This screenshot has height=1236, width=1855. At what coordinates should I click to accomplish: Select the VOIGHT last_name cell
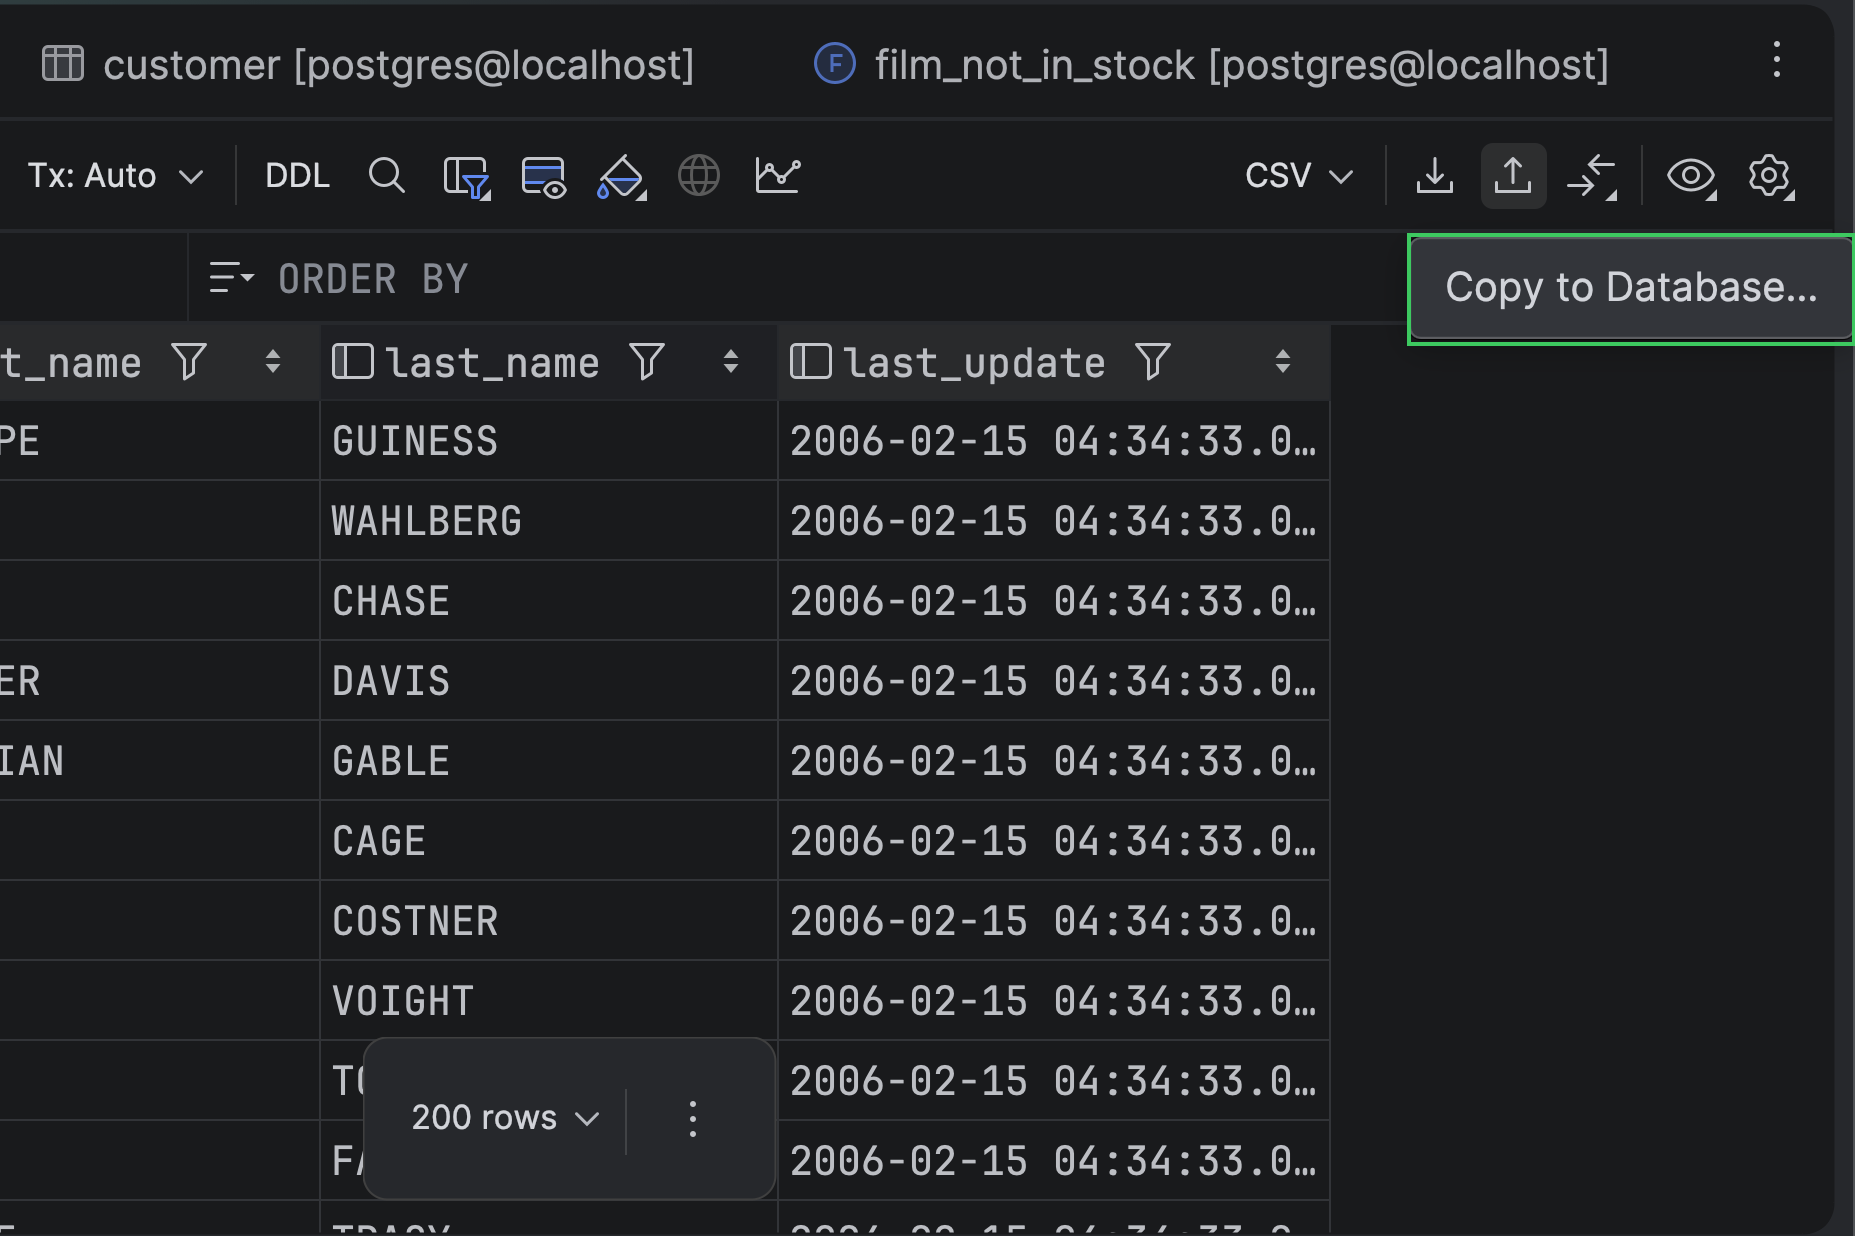[549, 1001]
